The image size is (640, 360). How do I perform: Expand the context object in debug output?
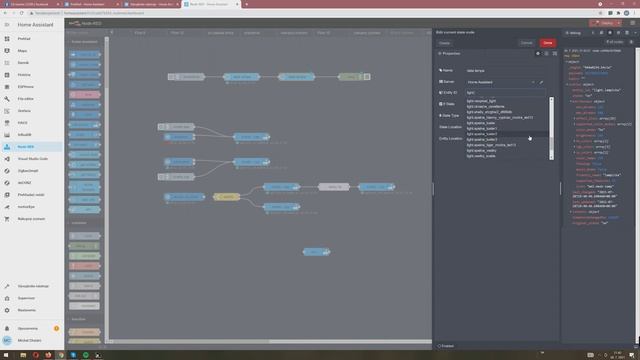[571, 212]
